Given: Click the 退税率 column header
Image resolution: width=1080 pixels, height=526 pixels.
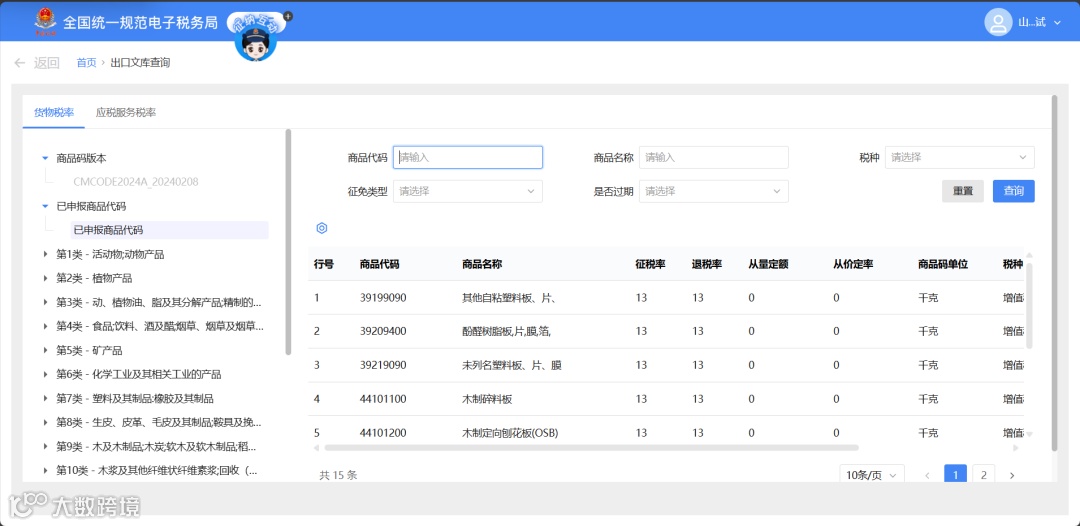Looking at the screenshot, I should click(x=707, y=264).
